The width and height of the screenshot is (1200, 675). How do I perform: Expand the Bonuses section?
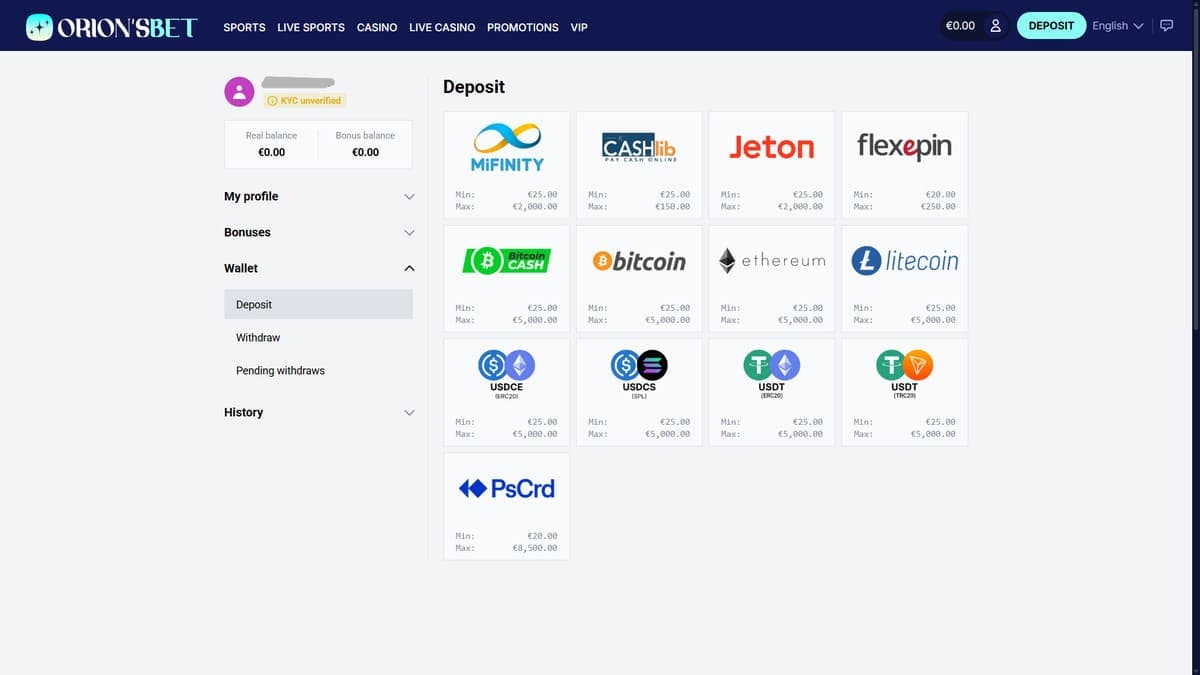318,232
